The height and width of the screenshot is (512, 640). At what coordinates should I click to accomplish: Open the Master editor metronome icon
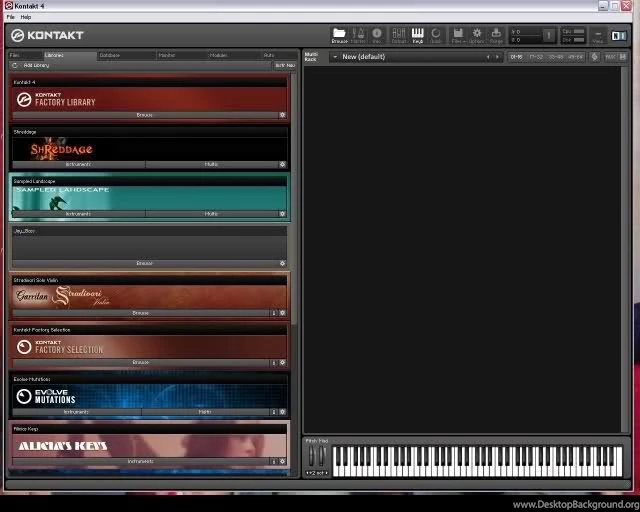(358, 36)
